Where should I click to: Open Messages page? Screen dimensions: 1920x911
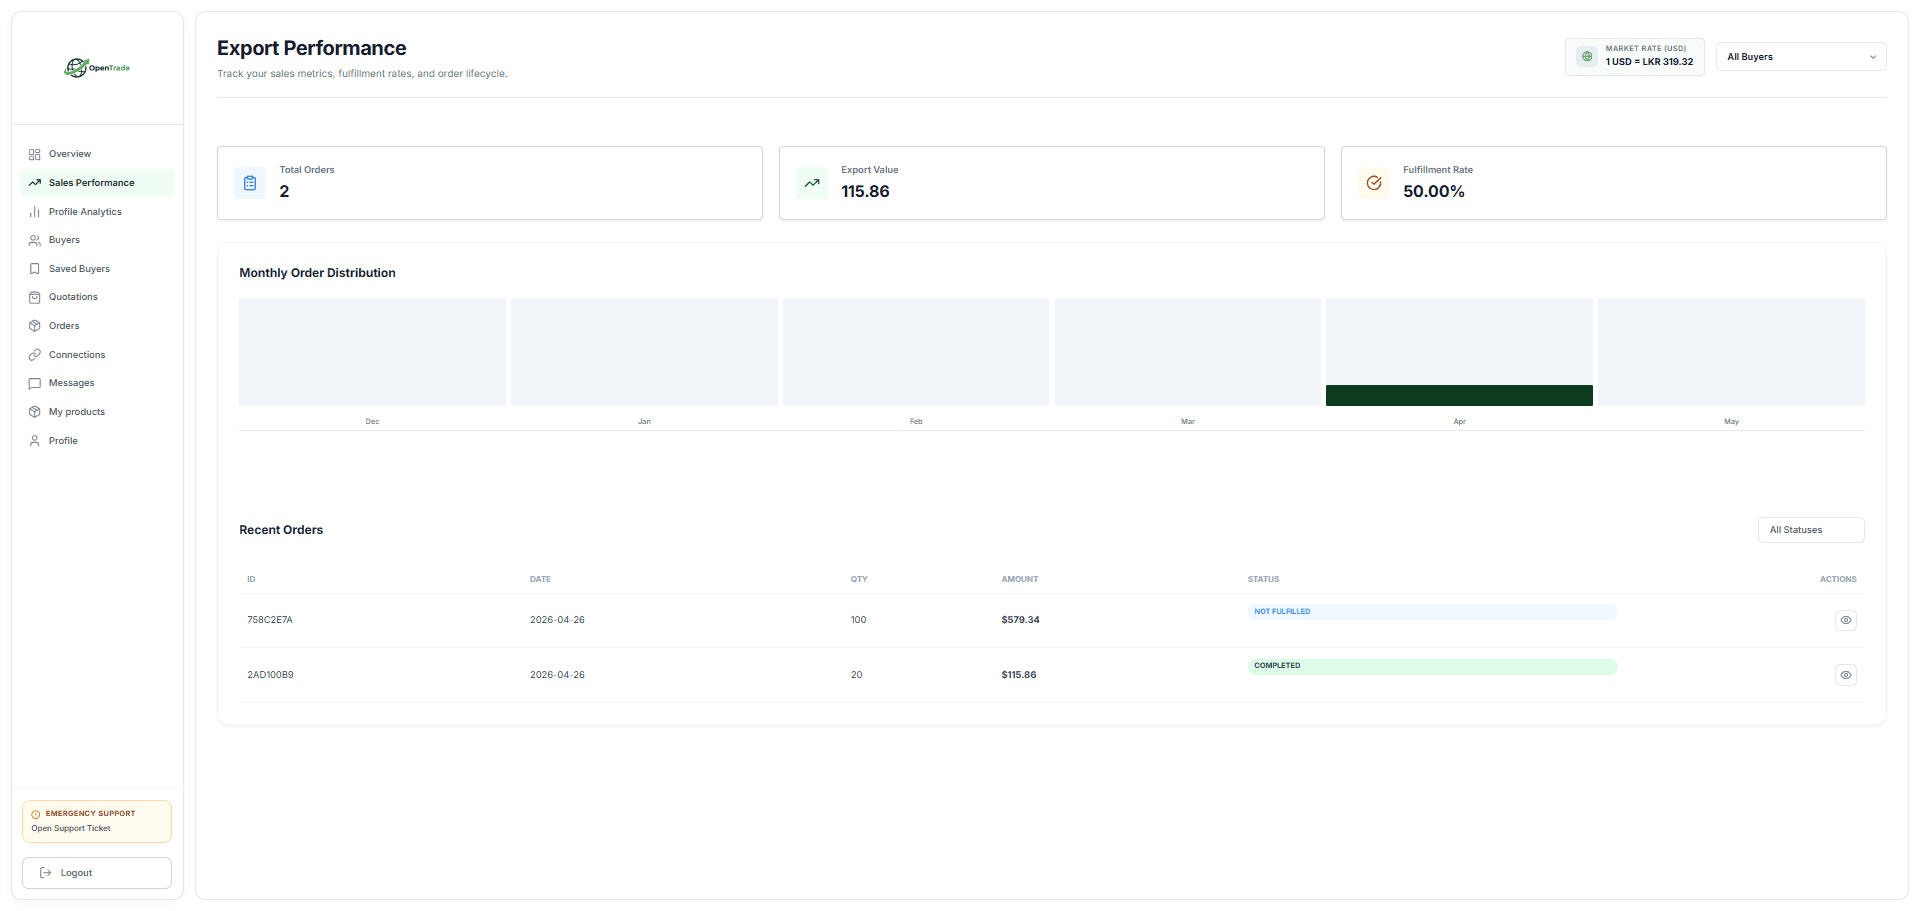[97, 383]
